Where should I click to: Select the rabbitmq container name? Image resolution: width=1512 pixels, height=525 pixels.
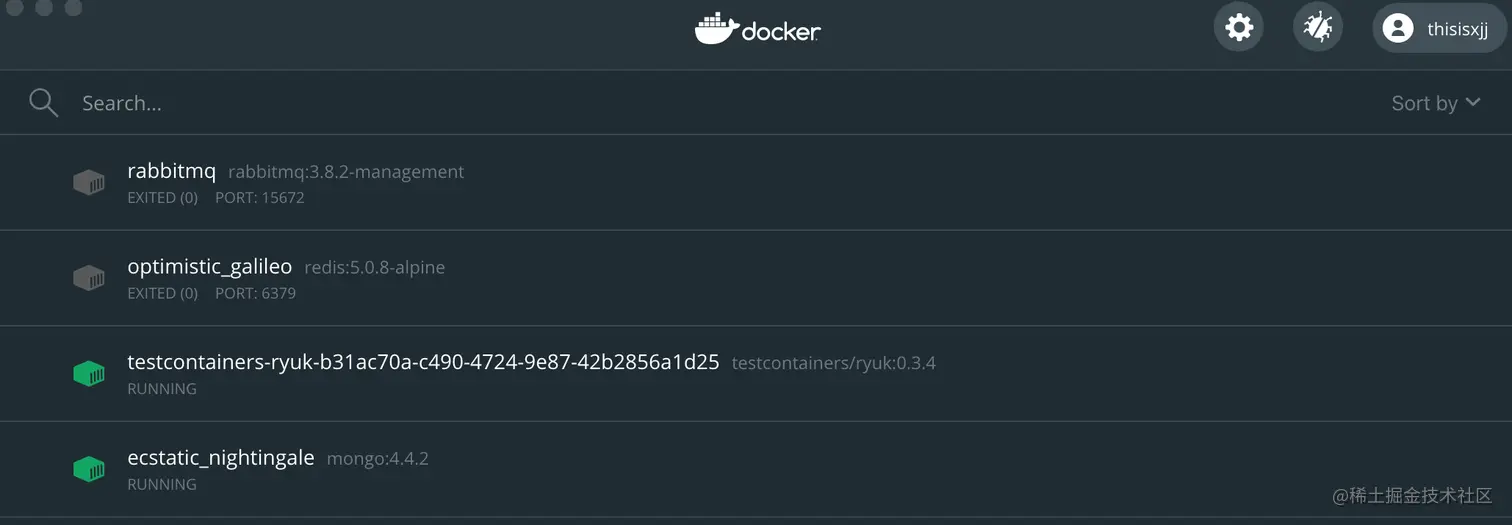click(x=172, y=171)
